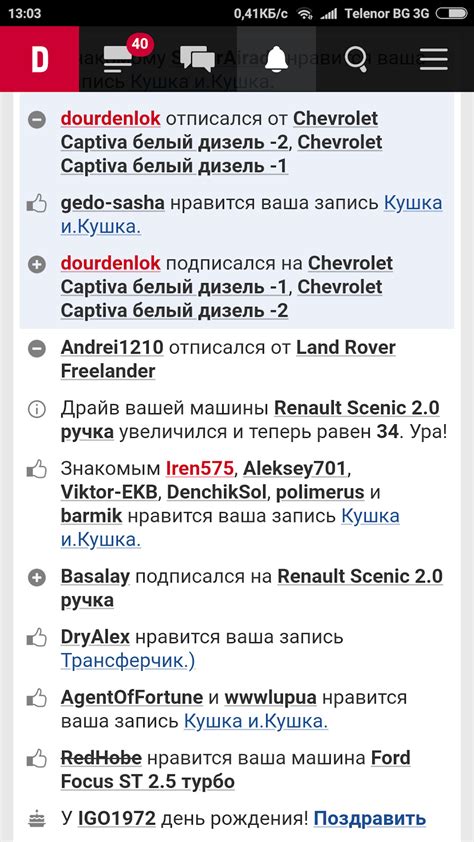Open the hamburger menu icon
The image size is (474, 842).
[x=434, y=59]
